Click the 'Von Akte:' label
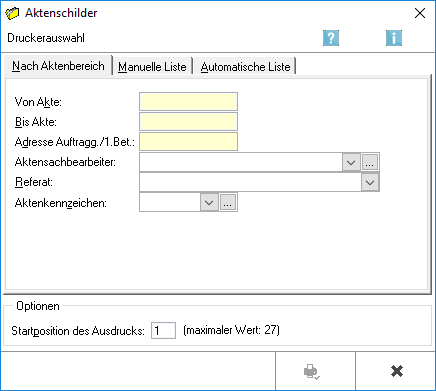The width and height of the screenshot is (436, 391). pyautogui.click(x=38, y=102)
